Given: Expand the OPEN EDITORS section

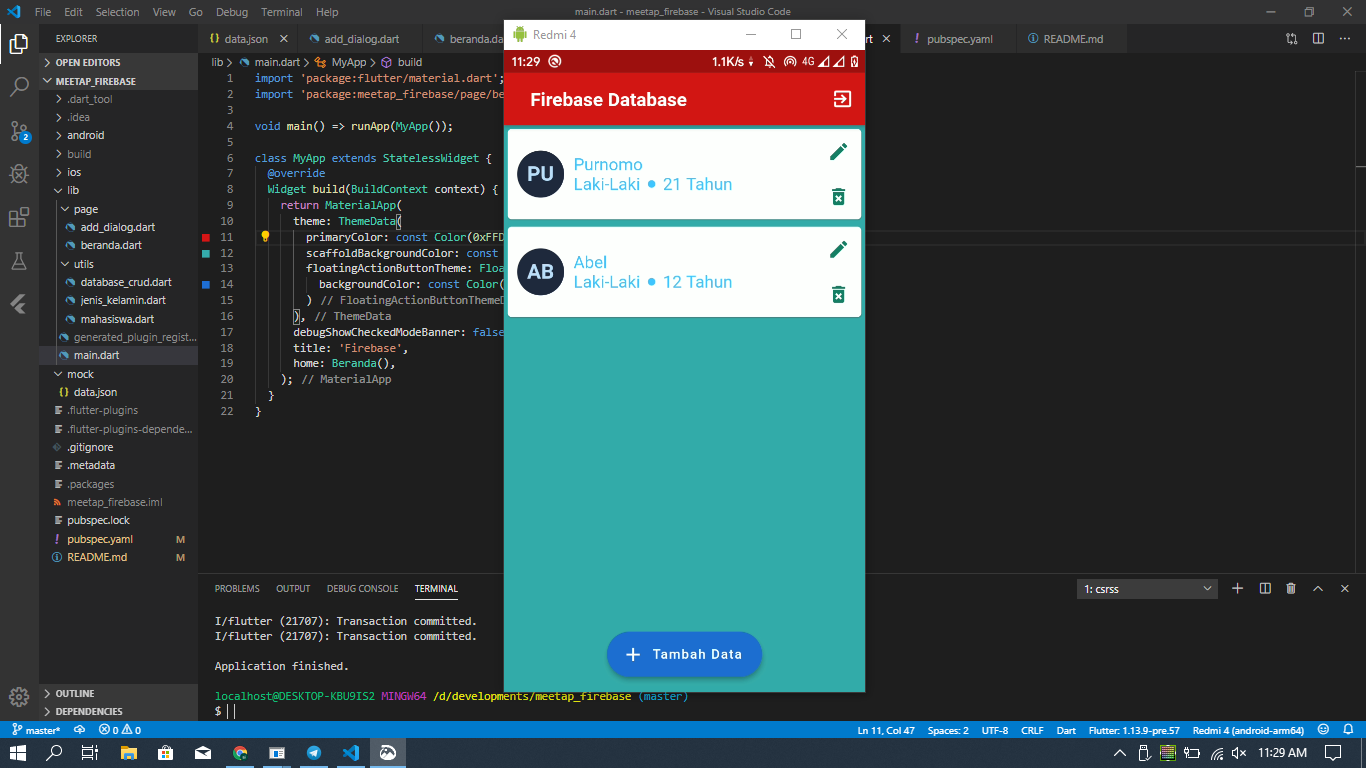Looking at the screenshot, I should pos(118,62).
